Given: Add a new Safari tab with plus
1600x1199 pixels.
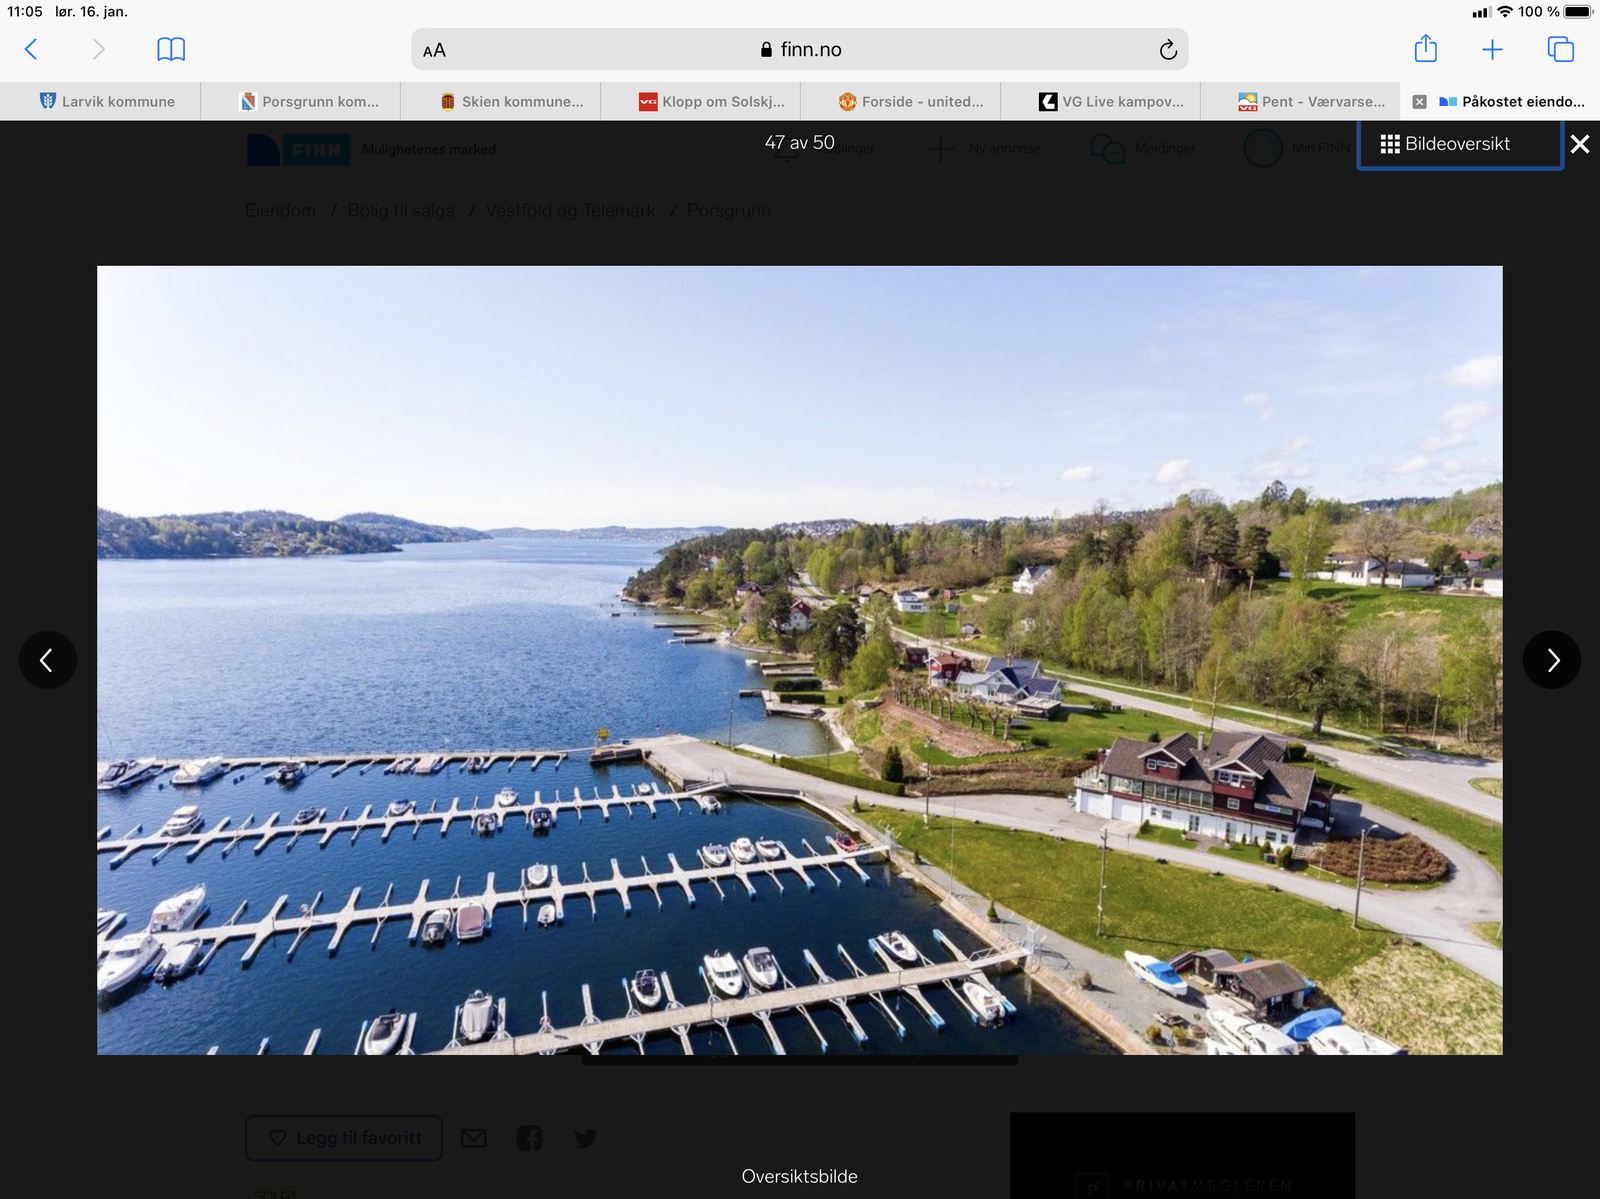Looking at the screenshot, I should 1492,49.
